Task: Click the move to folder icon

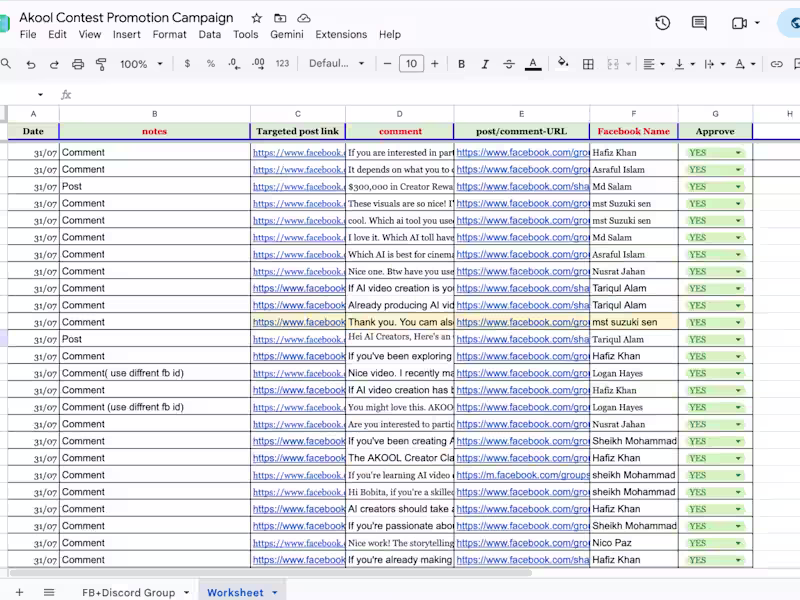Action: [280, 18]
